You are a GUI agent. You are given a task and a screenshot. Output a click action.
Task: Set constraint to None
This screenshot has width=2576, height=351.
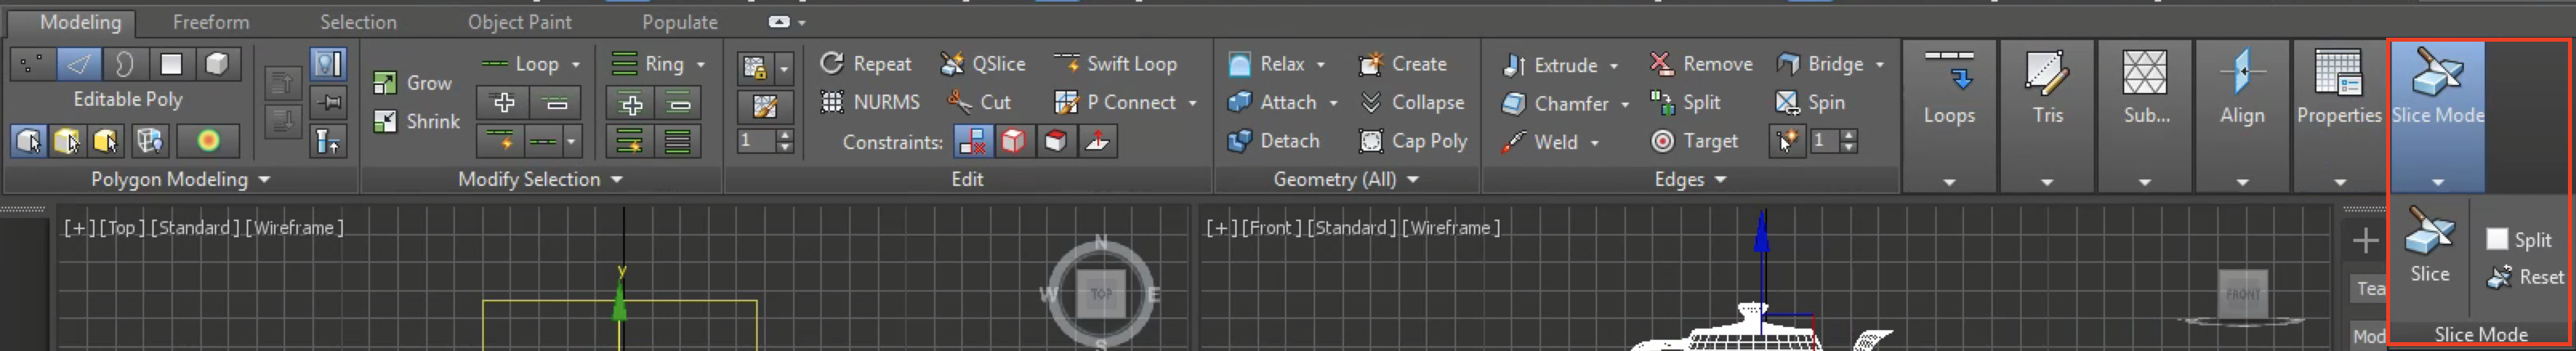pos(972,141)
